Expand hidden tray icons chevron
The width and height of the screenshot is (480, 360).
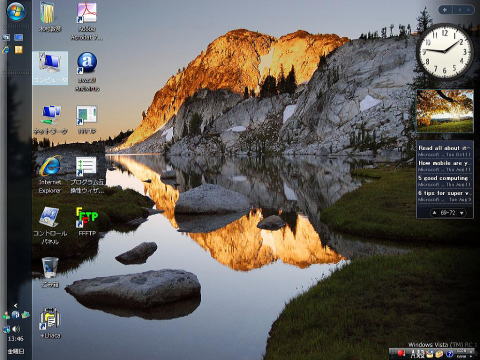click(16, 305)
